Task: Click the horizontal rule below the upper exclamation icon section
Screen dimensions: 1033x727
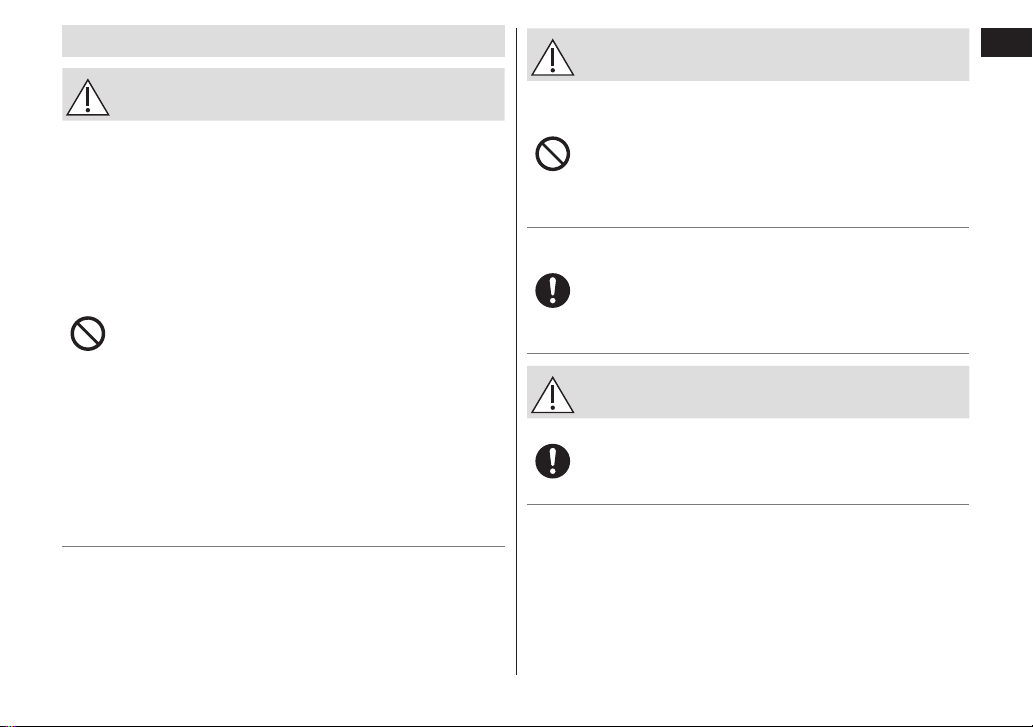Action: click(748, 354)
